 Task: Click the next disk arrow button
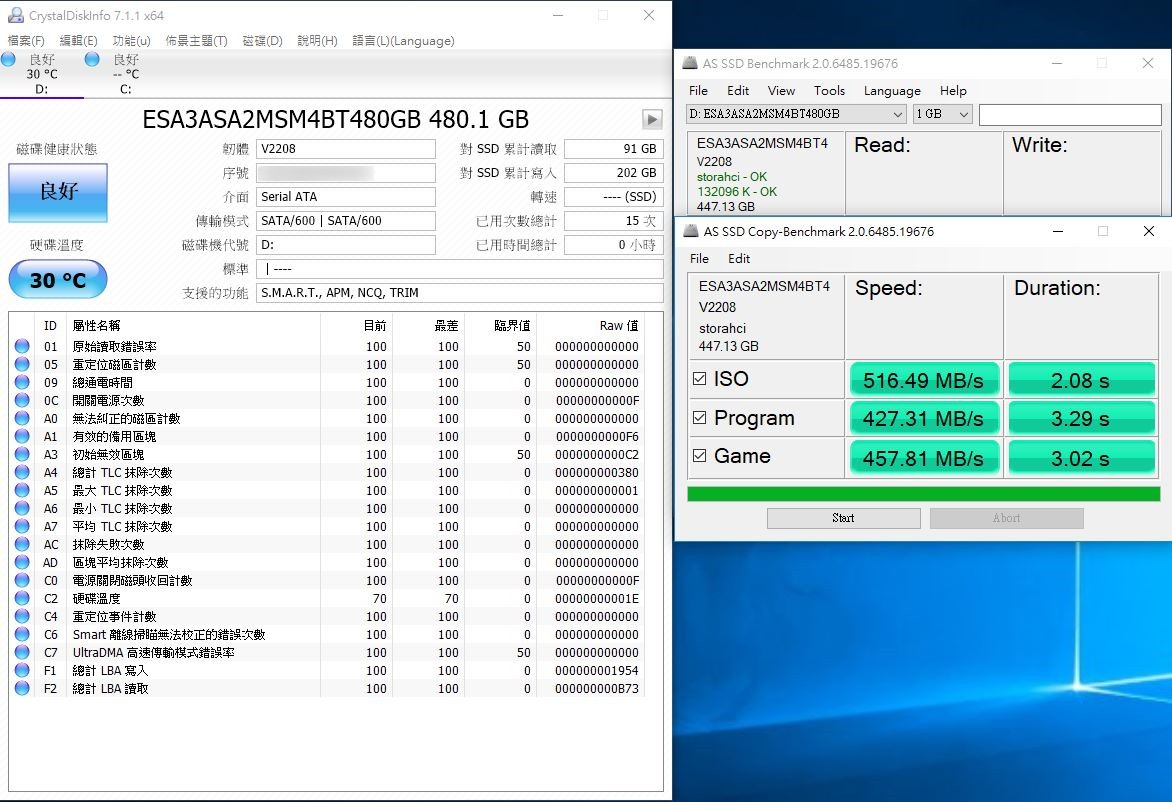pyautogui.click(x=652, y=119)
